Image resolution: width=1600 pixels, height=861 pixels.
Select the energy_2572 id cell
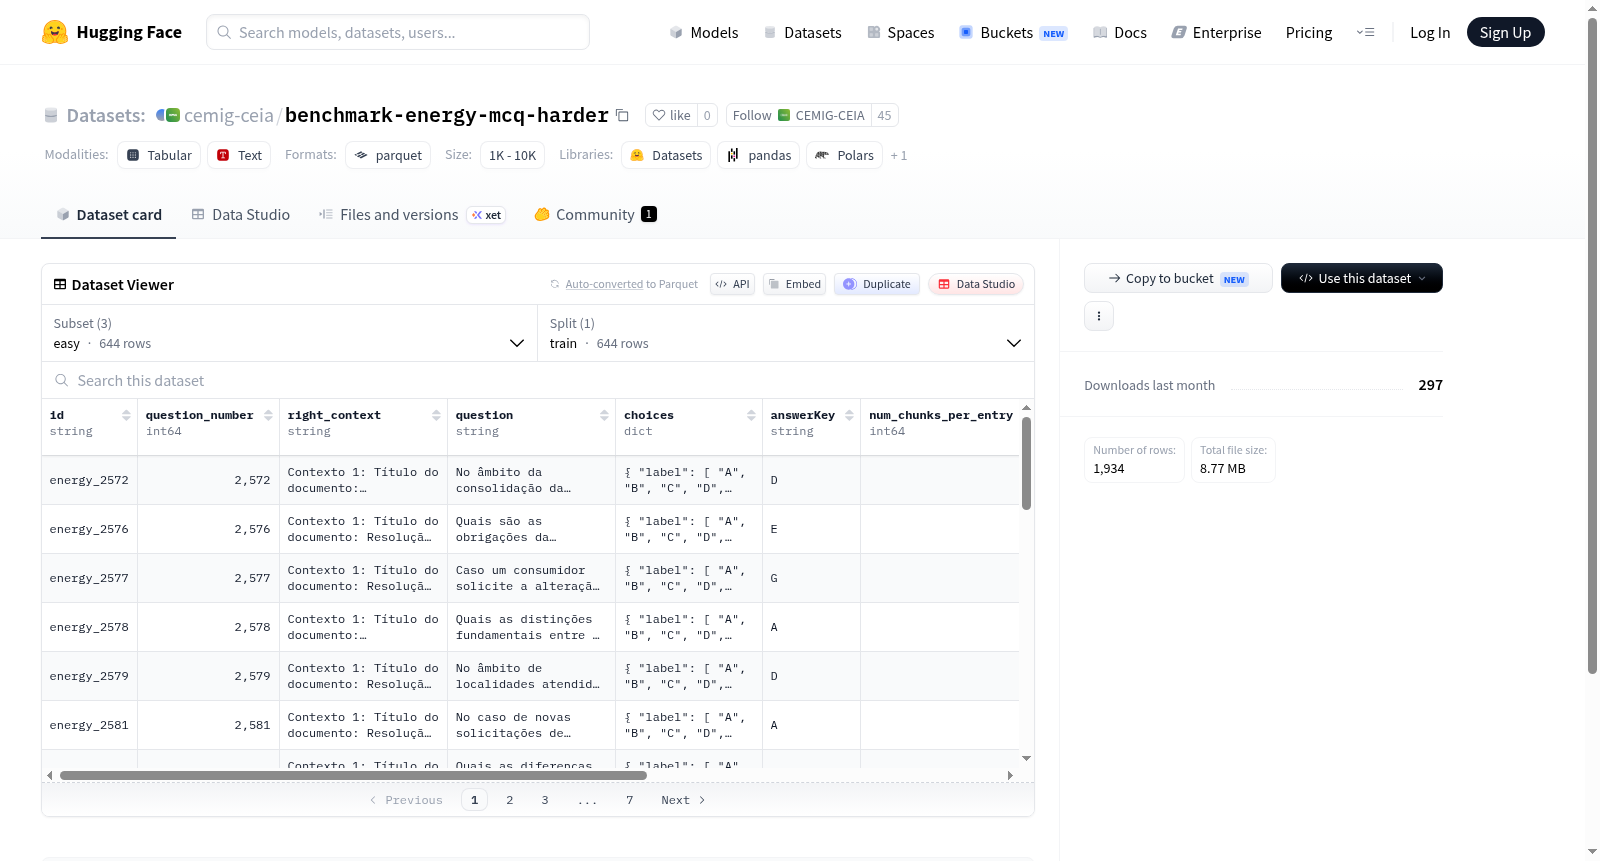click(89, 480)
